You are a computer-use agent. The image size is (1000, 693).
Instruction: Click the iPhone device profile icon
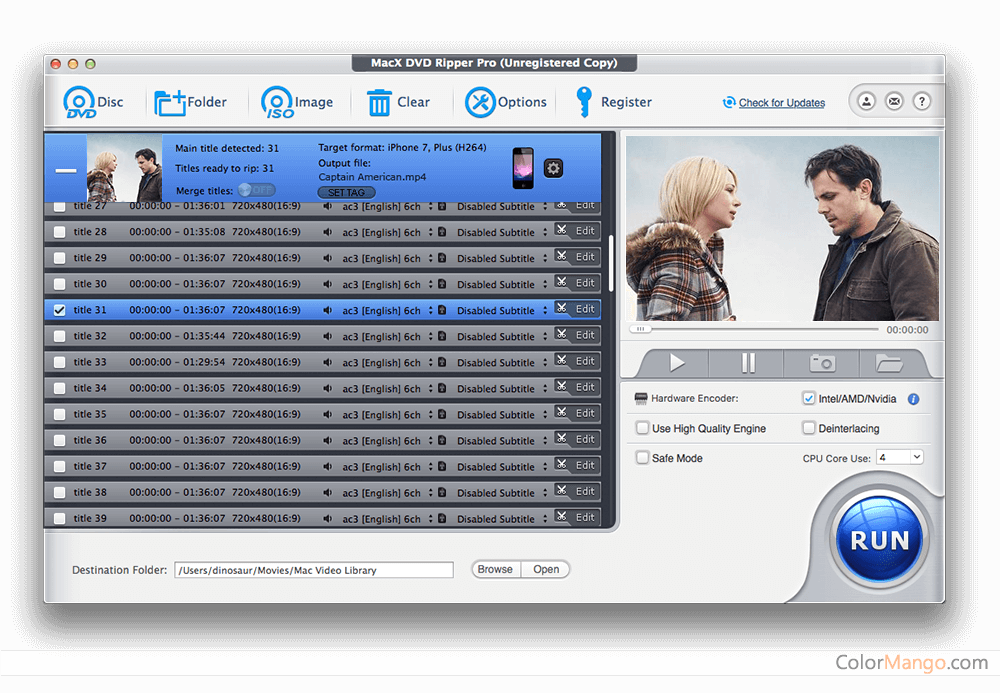coord(523,168)
